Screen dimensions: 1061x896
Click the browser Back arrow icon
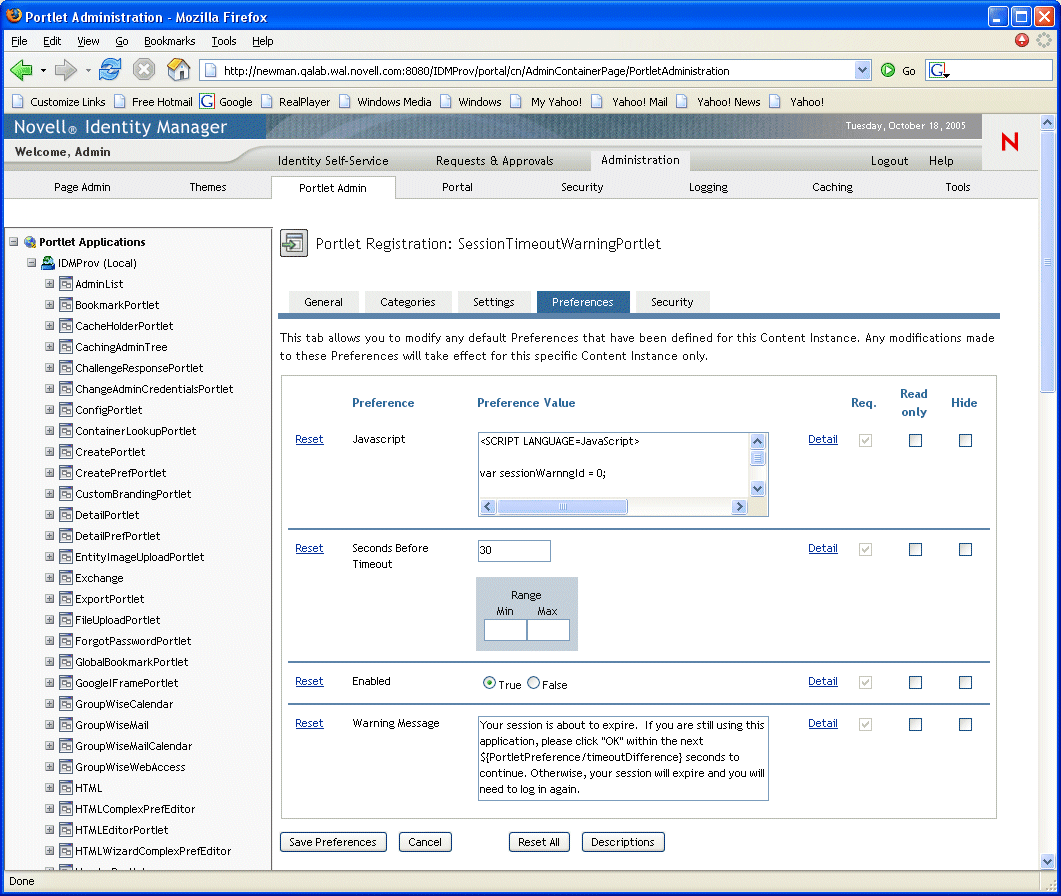pyautogui.click(x=21, y=70)
